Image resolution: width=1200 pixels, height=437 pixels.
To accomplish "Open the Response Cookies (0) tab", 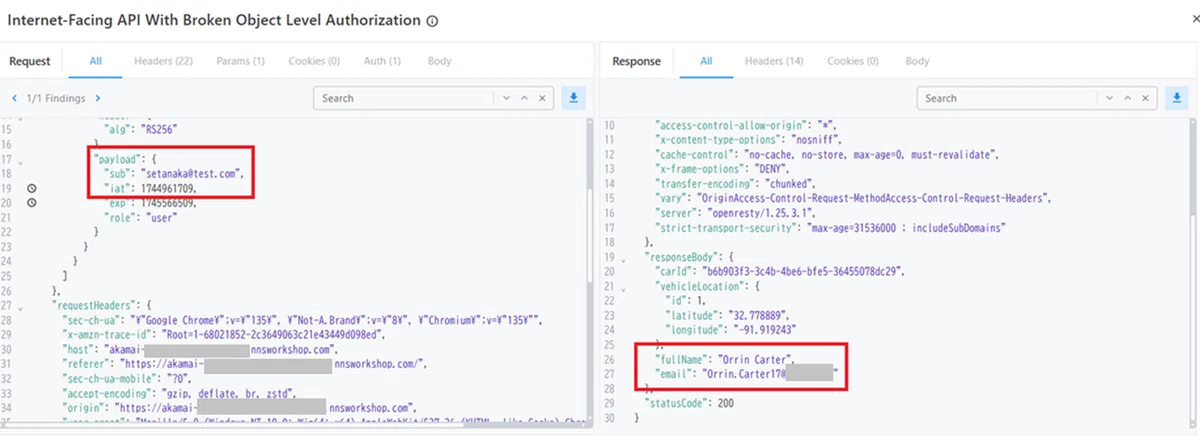I will tap(853, 61).
